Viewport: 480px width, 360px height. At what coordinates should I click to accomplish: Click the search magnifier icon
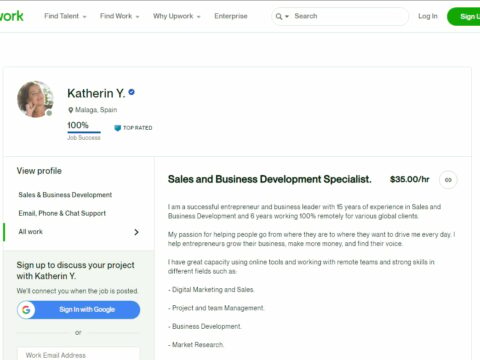tap(279, 16)
